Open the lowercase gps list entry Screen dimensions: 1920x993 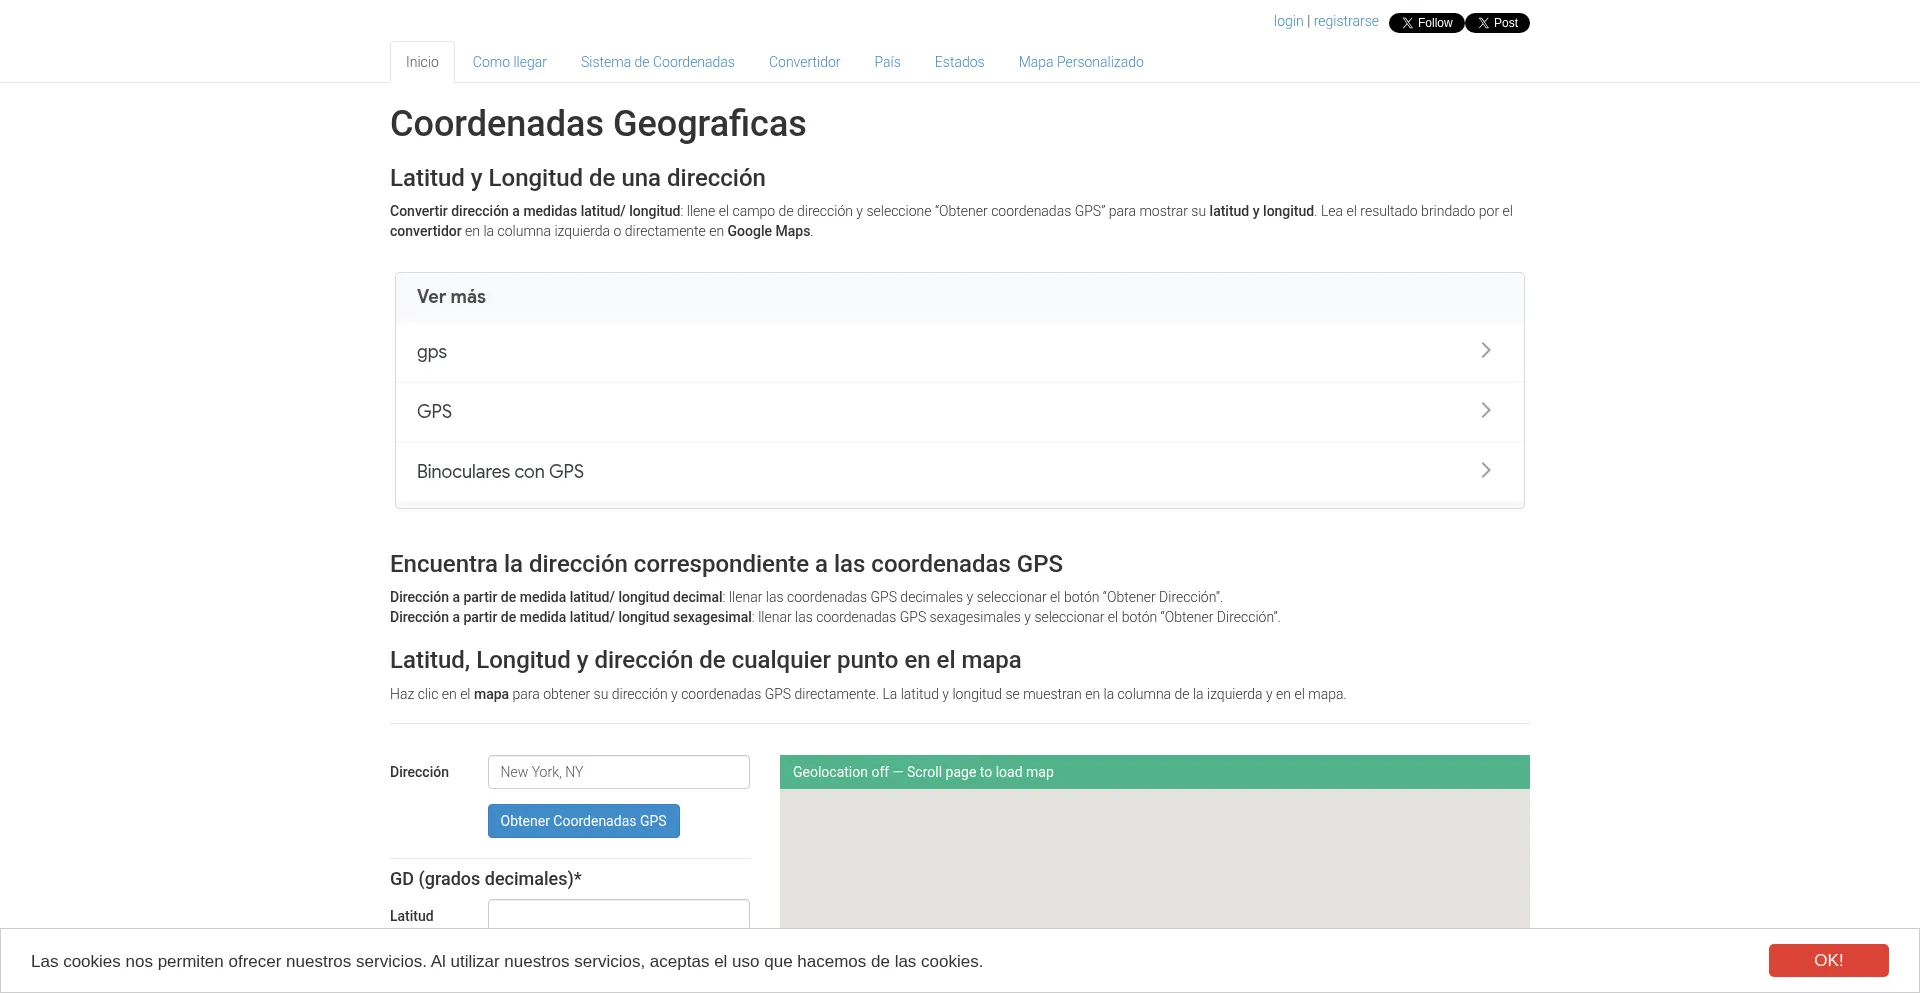(x=960, y=352)
